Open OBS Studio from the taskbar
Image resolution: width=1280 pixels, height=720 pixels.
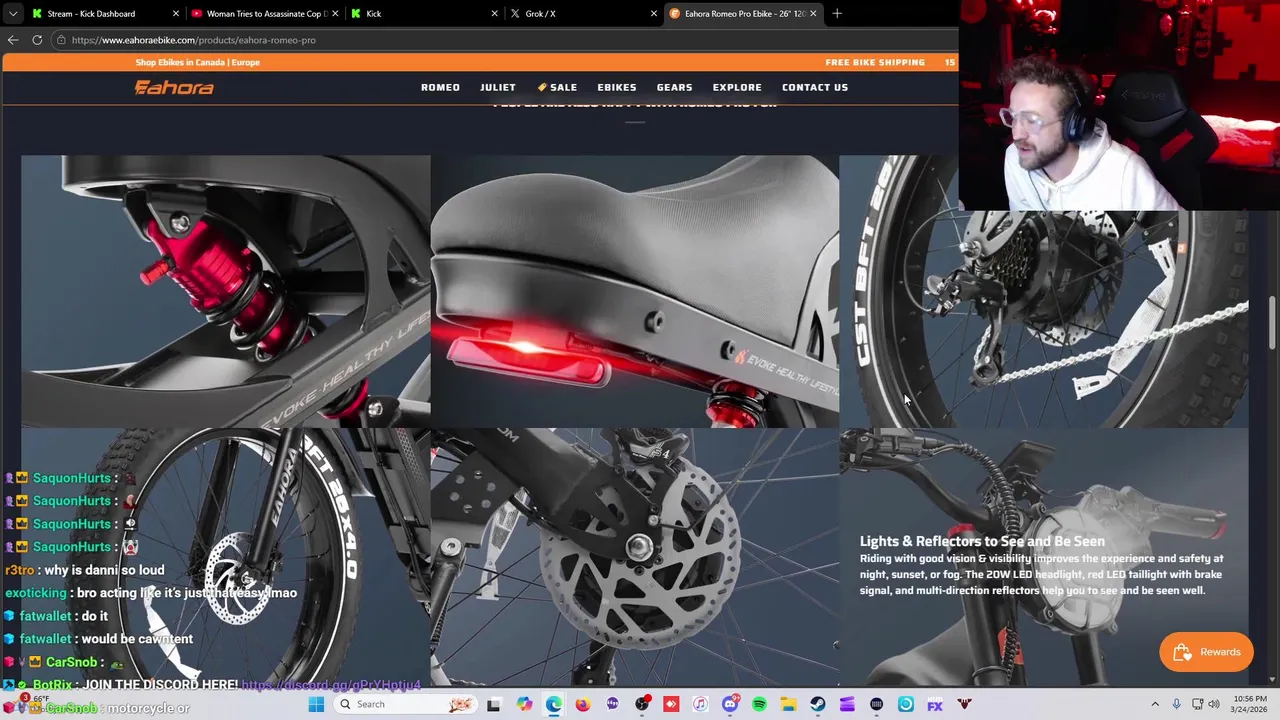(642, 704)
